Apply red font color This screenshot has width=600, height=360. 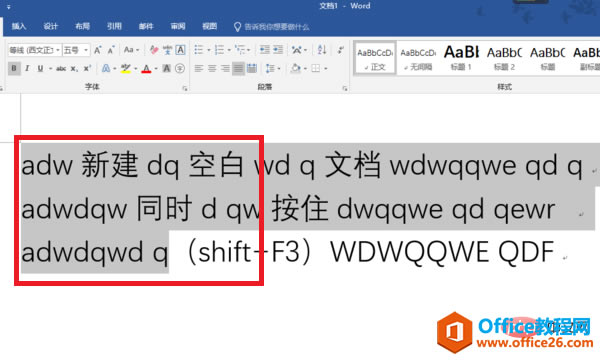(146, 68)
